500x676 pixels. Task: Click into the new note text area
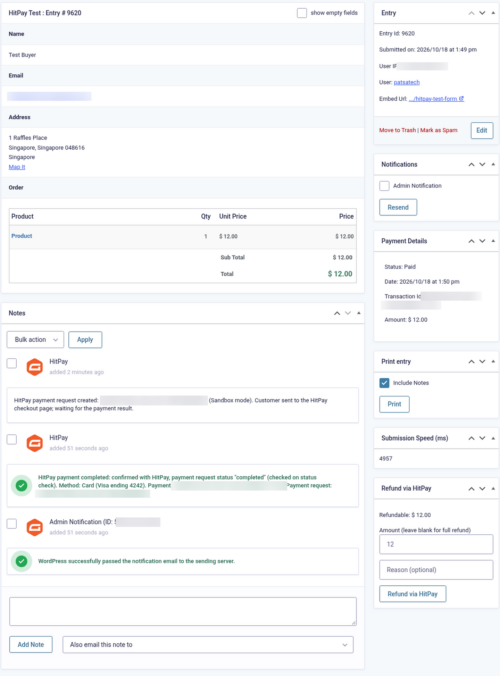(x=183, y=611)
